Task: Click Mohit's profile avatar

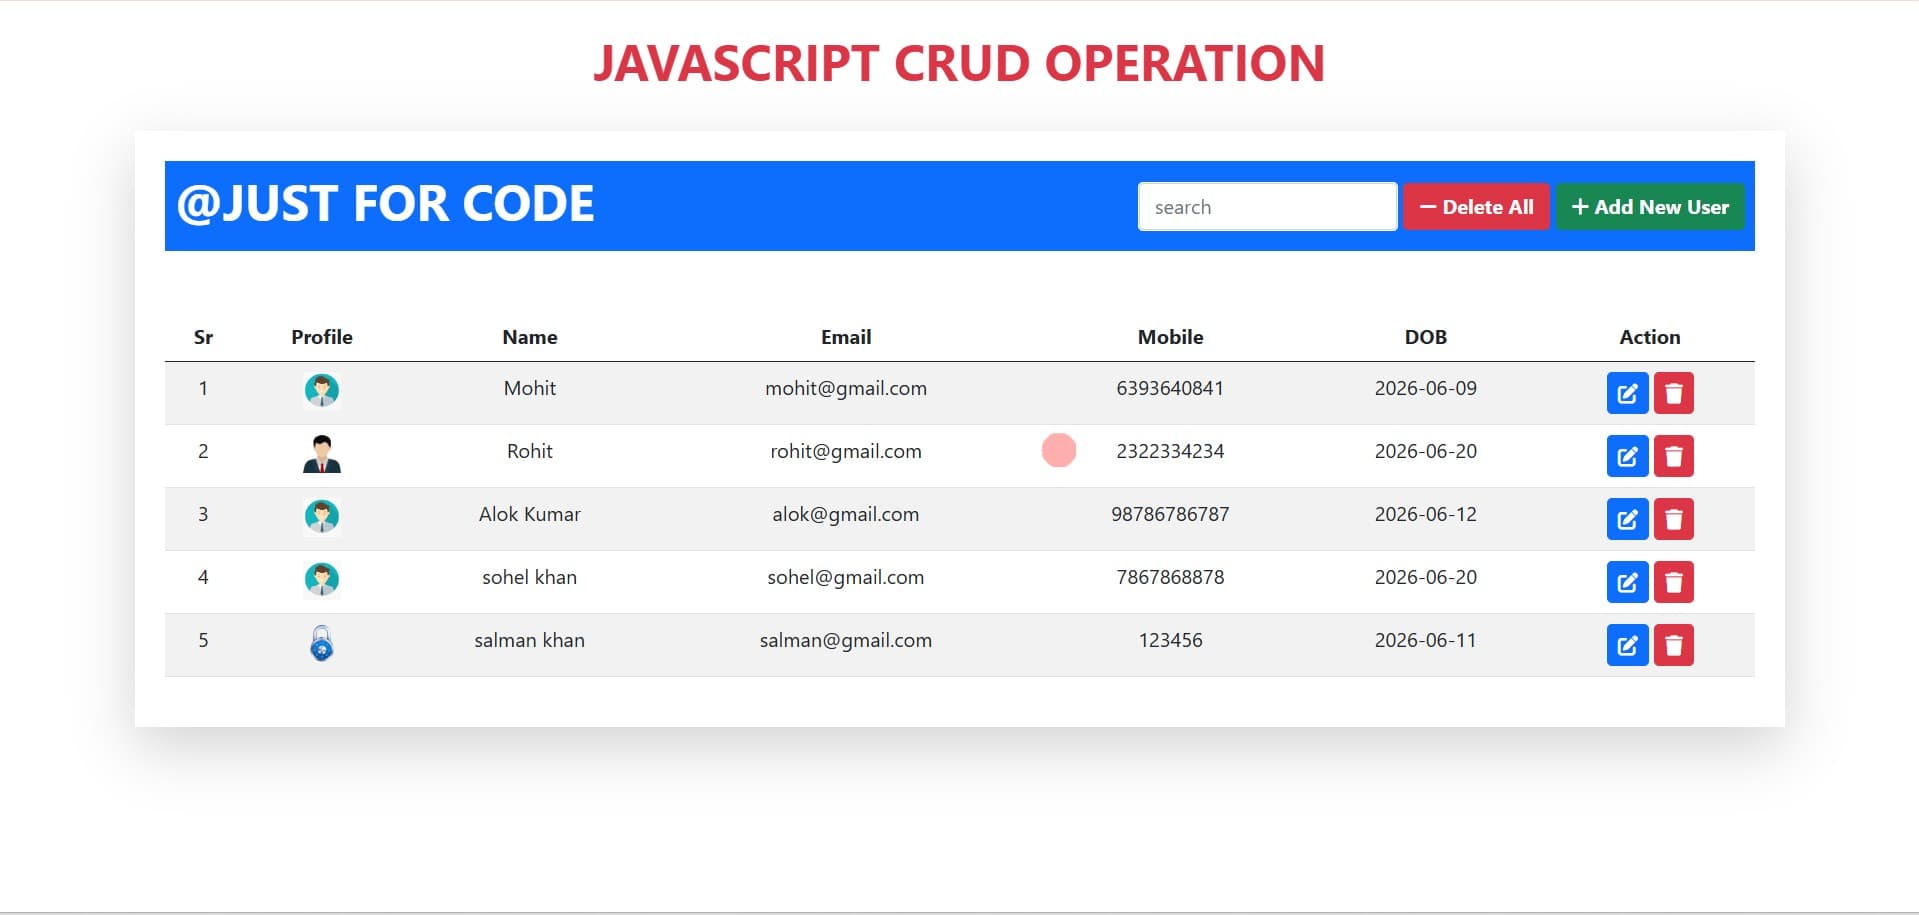Action: point(321,390)
